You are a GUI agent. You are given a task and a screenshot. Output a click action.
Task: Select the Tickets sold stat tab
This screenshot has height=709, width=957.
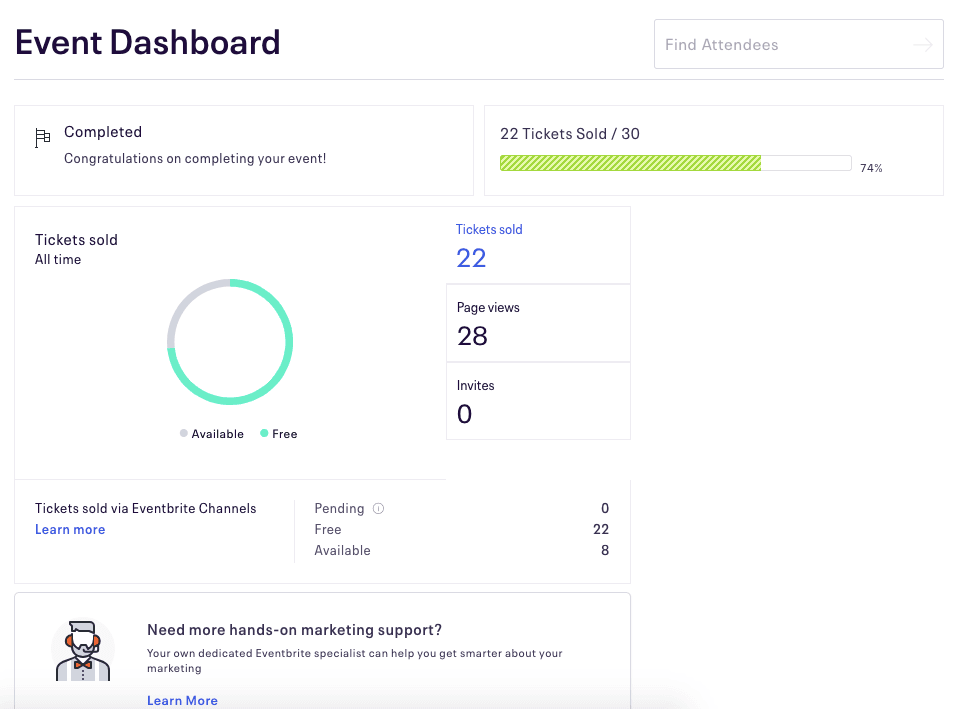tap(538, 245)
